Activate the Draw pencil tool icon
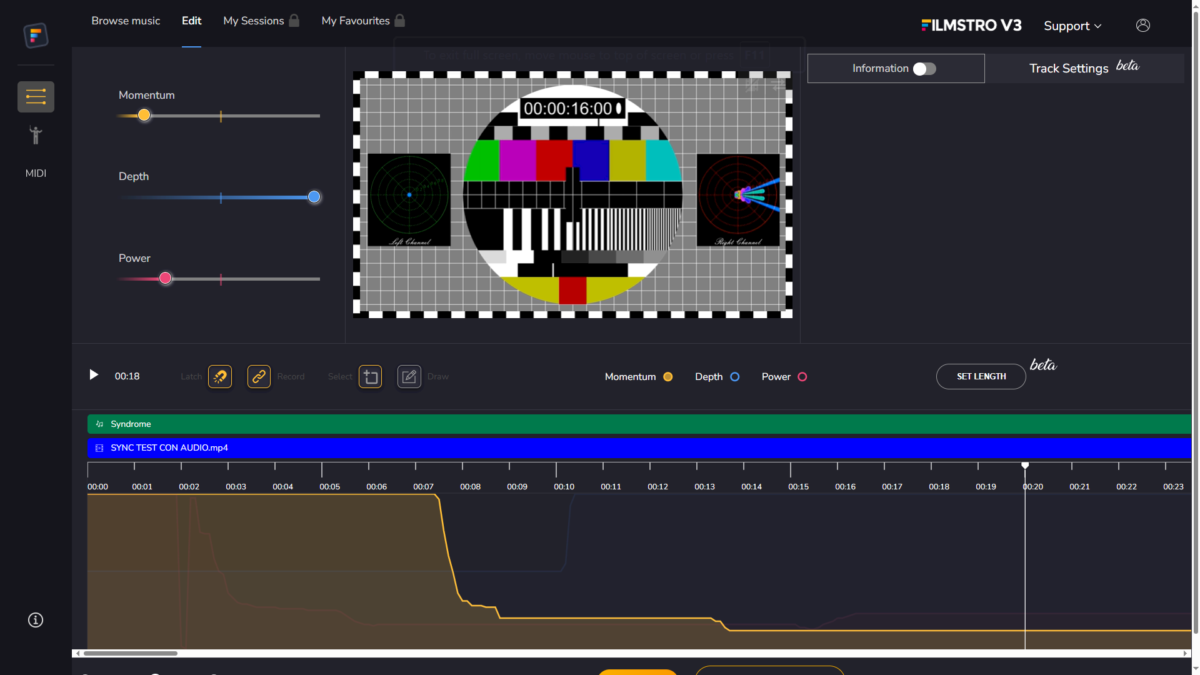Image resolution: width=1200 pixels, height=675 pixels. click(x=409, y=377)
